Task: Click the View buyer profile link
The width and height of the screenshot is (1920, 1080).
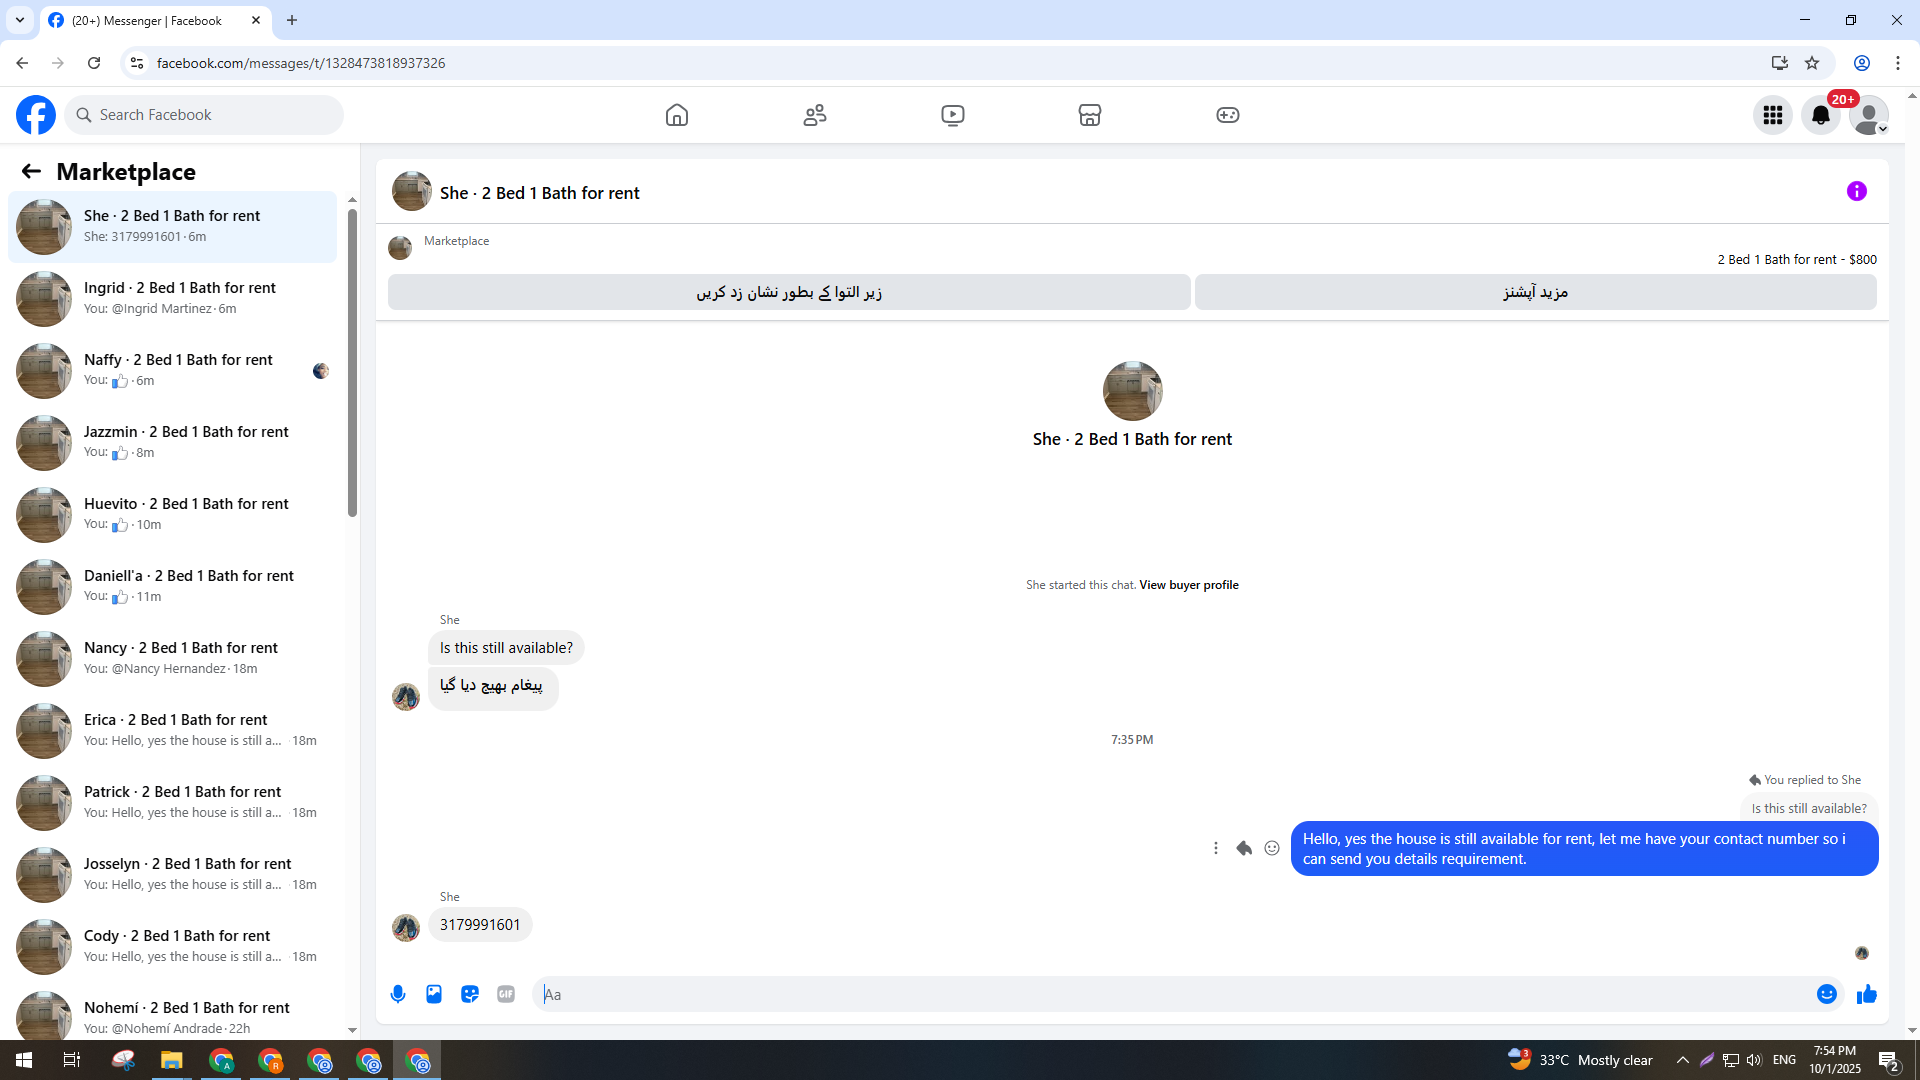Action: tap(1189, 585)
